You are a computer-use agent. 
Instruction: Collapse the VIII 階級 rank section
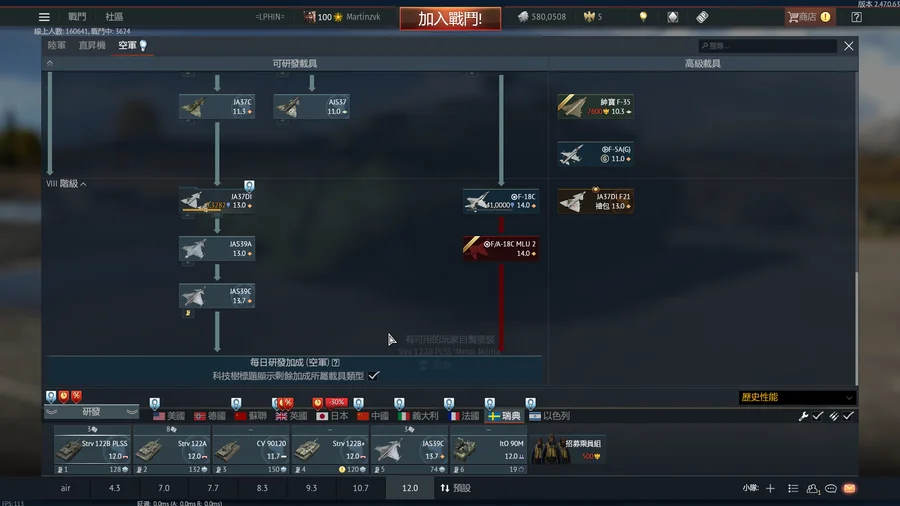(66, 184)
